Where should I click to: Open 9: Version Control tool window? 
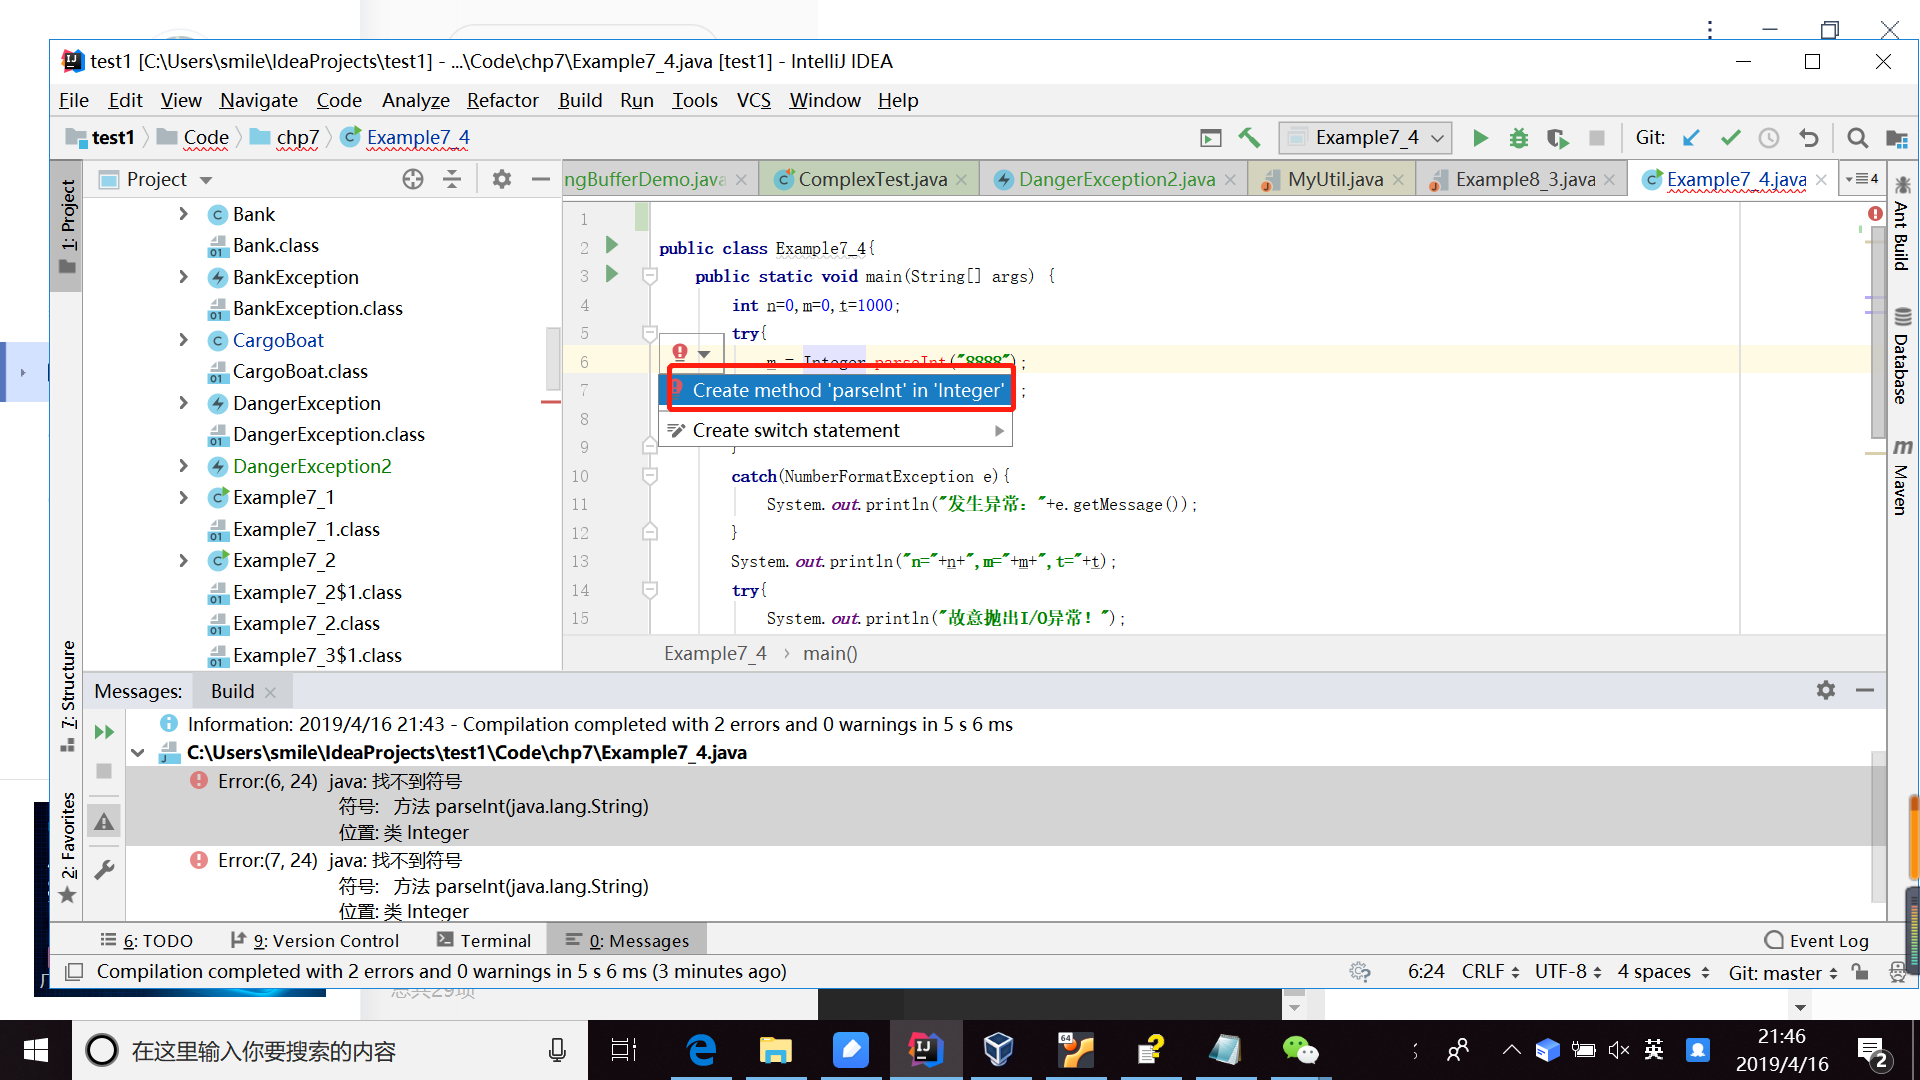315,940
